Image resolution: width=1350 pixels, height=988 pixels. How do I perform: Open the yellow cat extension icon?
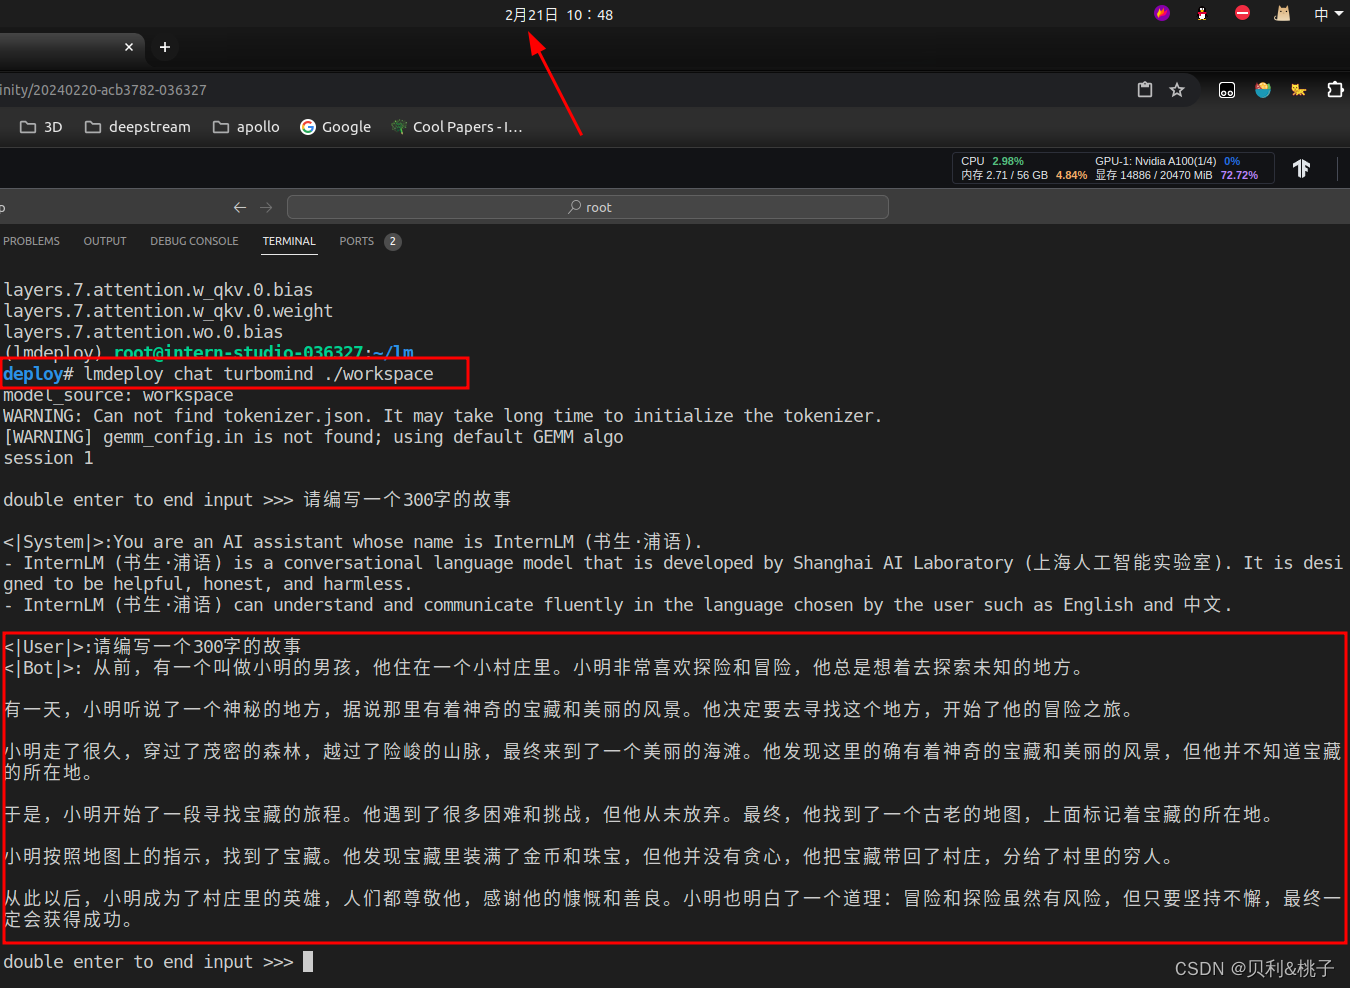point(1298,90)
